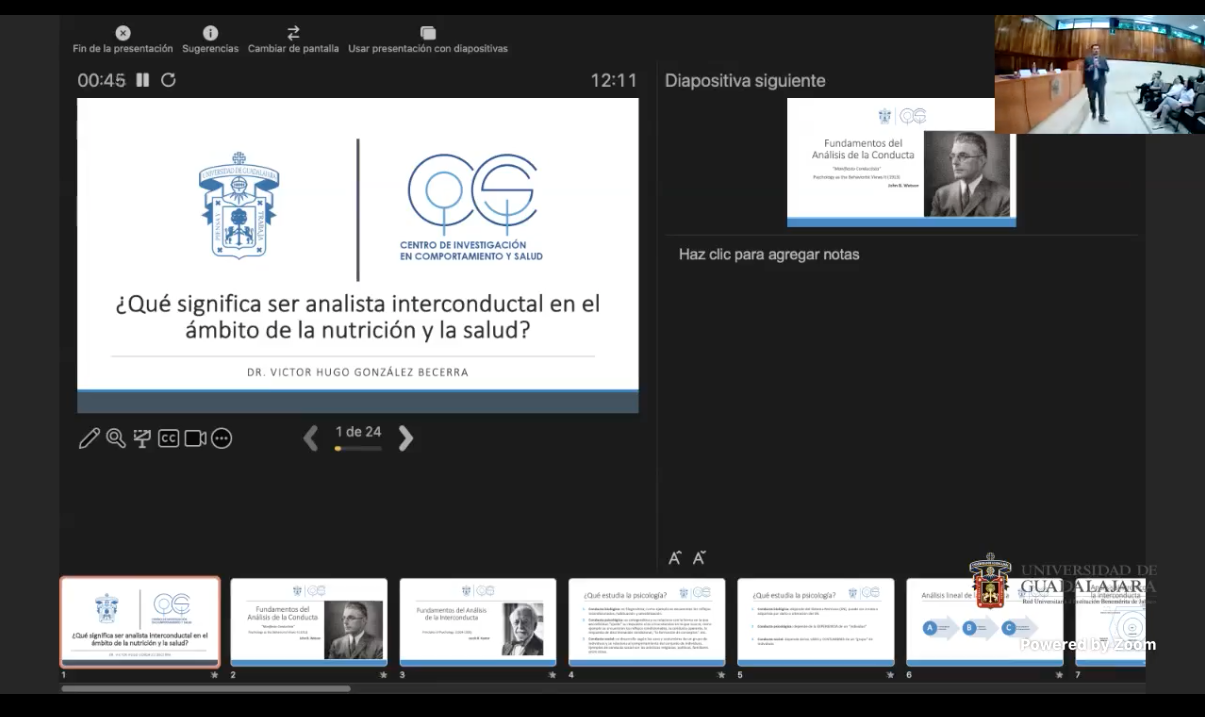
Task: Pause the presentation timer
Action: click(143, 80)
